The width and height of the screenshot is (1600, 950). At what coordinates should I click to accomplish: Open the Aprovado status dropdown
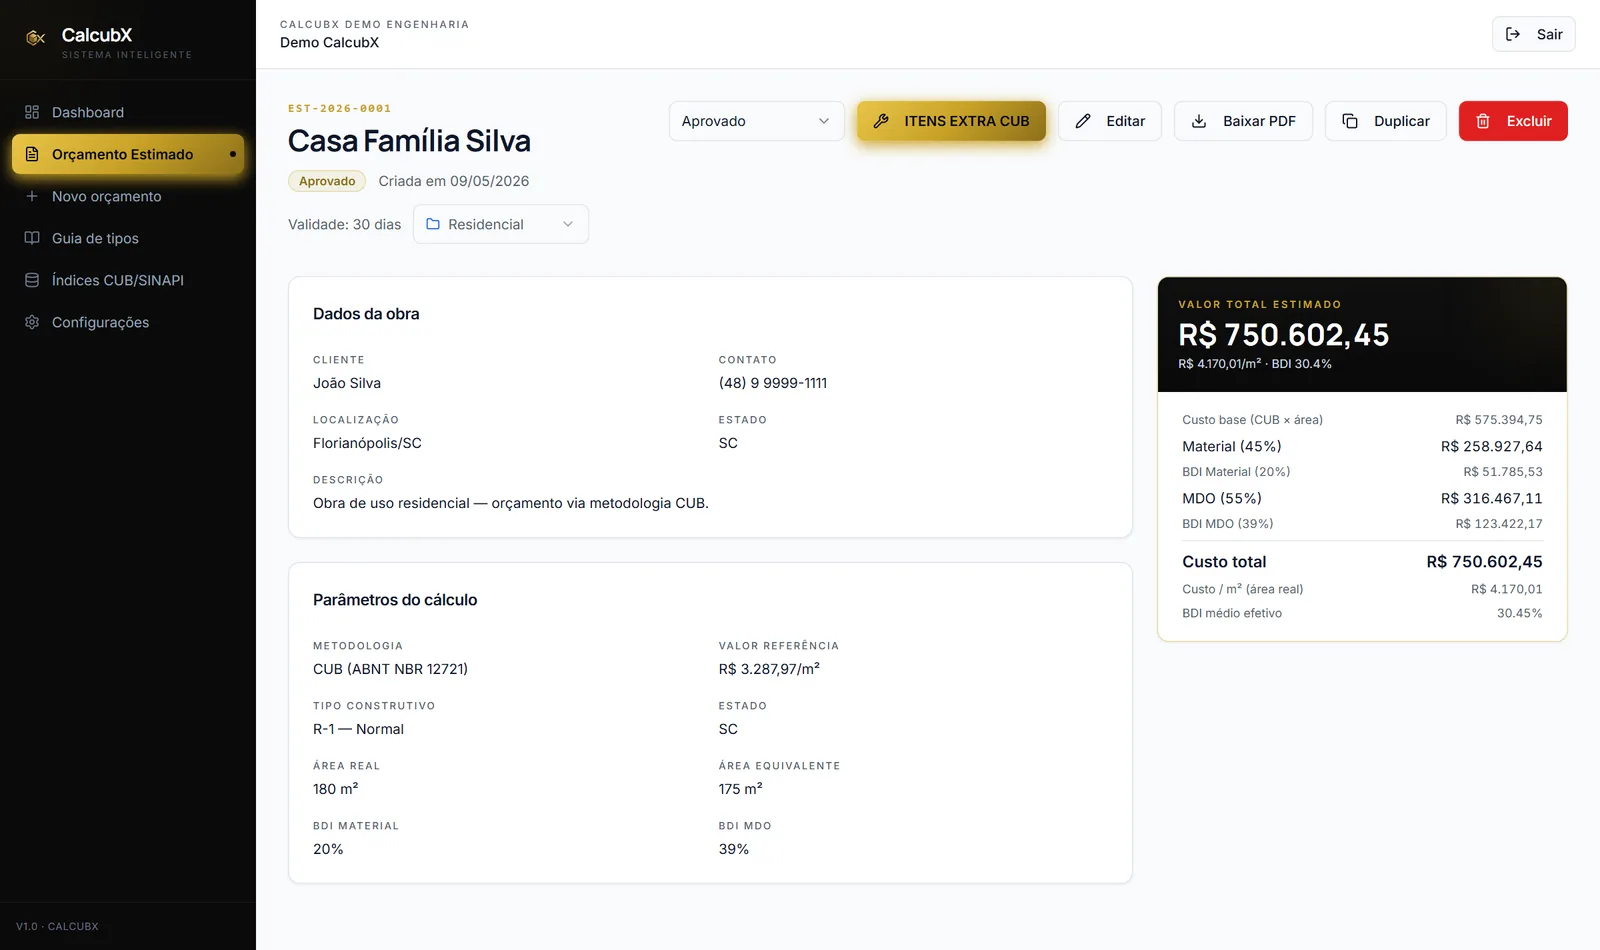[757, 121]
